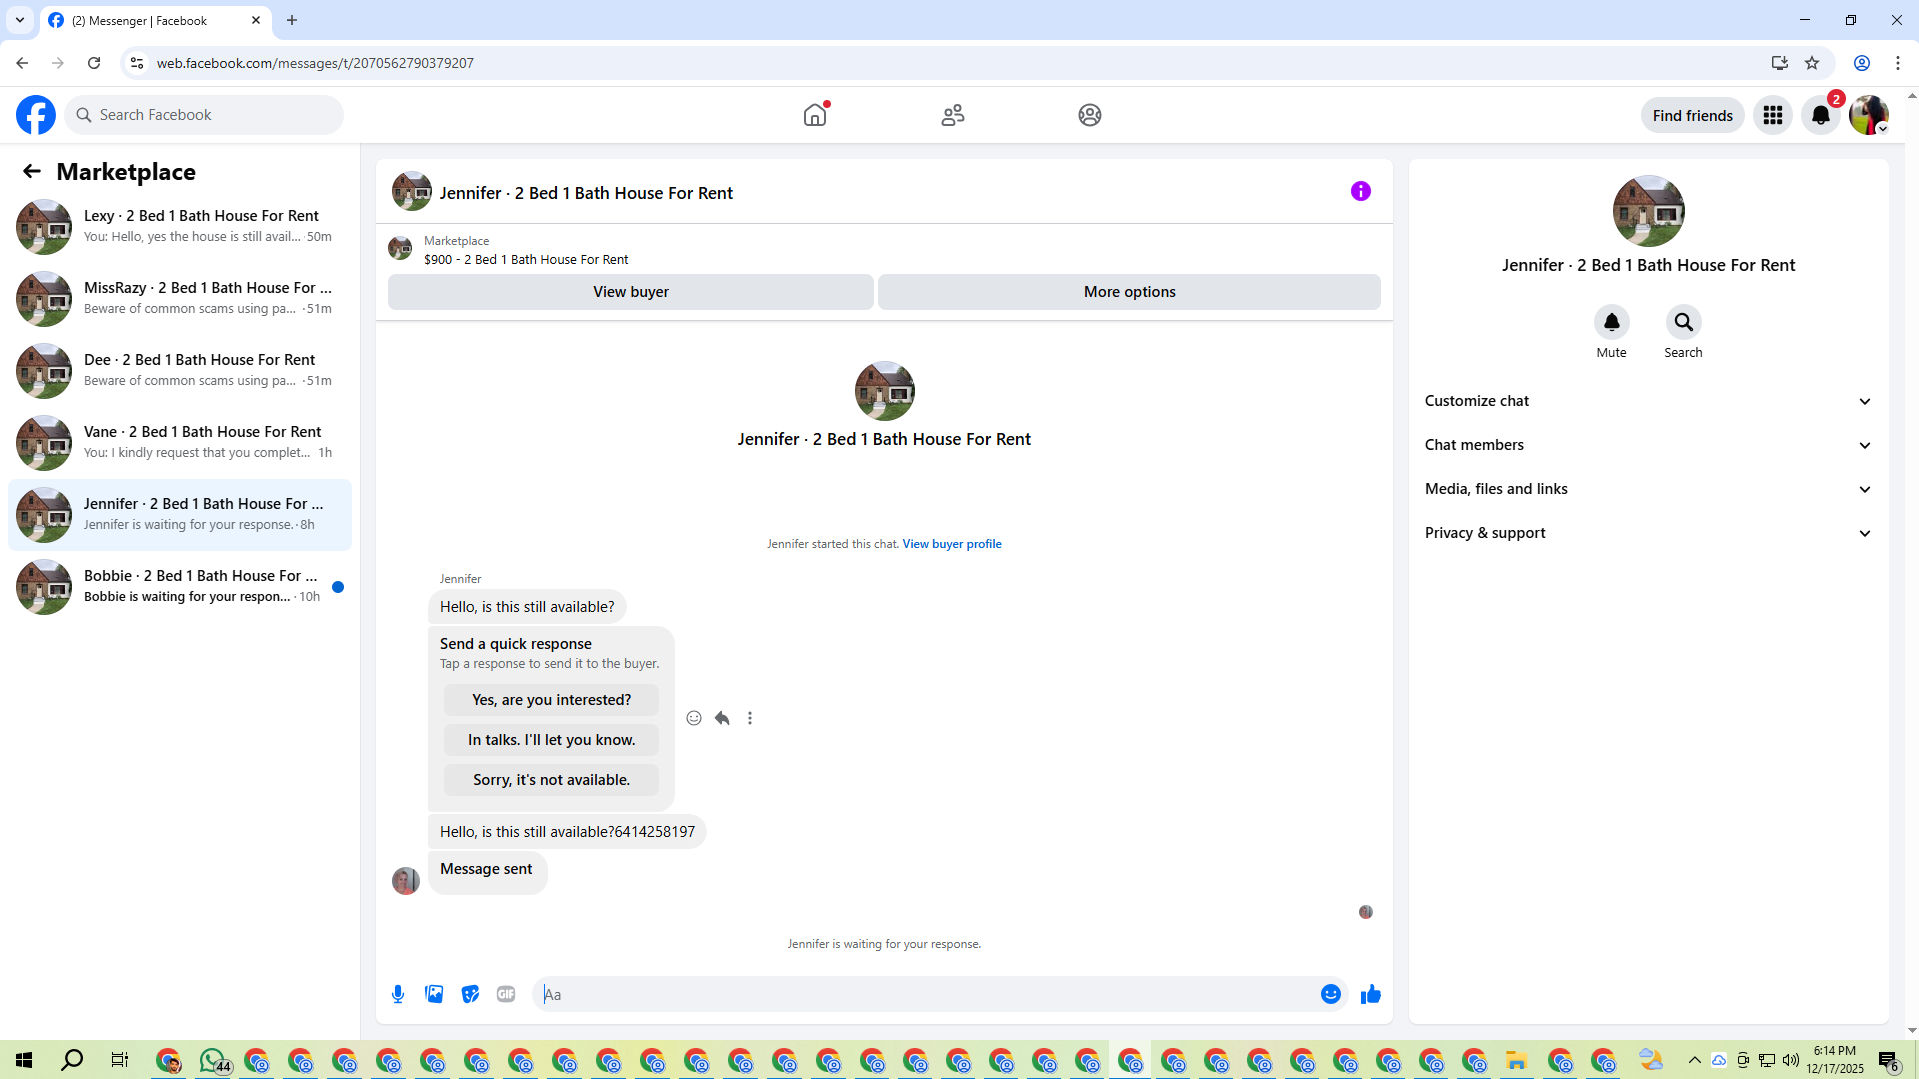Viewport: 1919px width, 1079px height.
Task: Open Lexy's house rent conversation
Action: (x=180, y=226)
